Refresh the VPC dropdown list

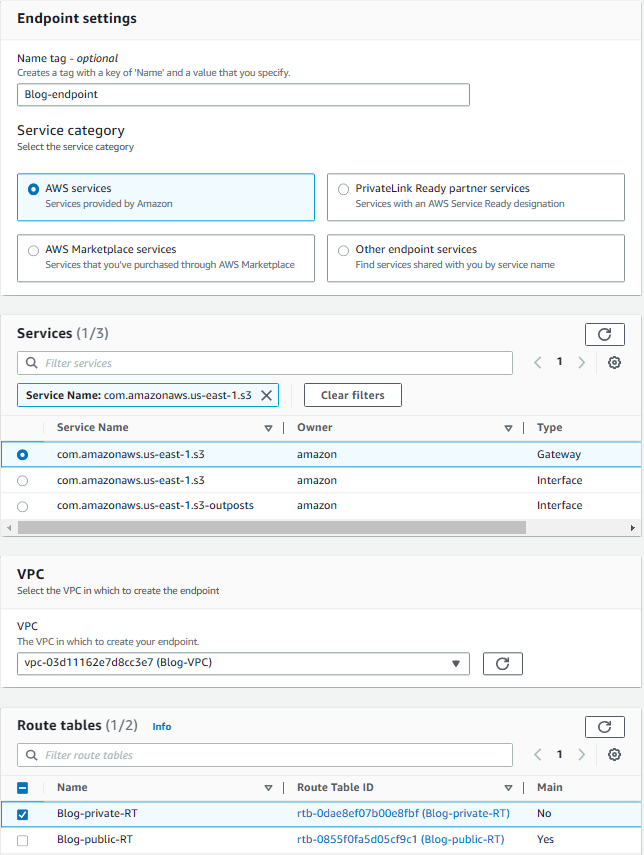(502, 663)
